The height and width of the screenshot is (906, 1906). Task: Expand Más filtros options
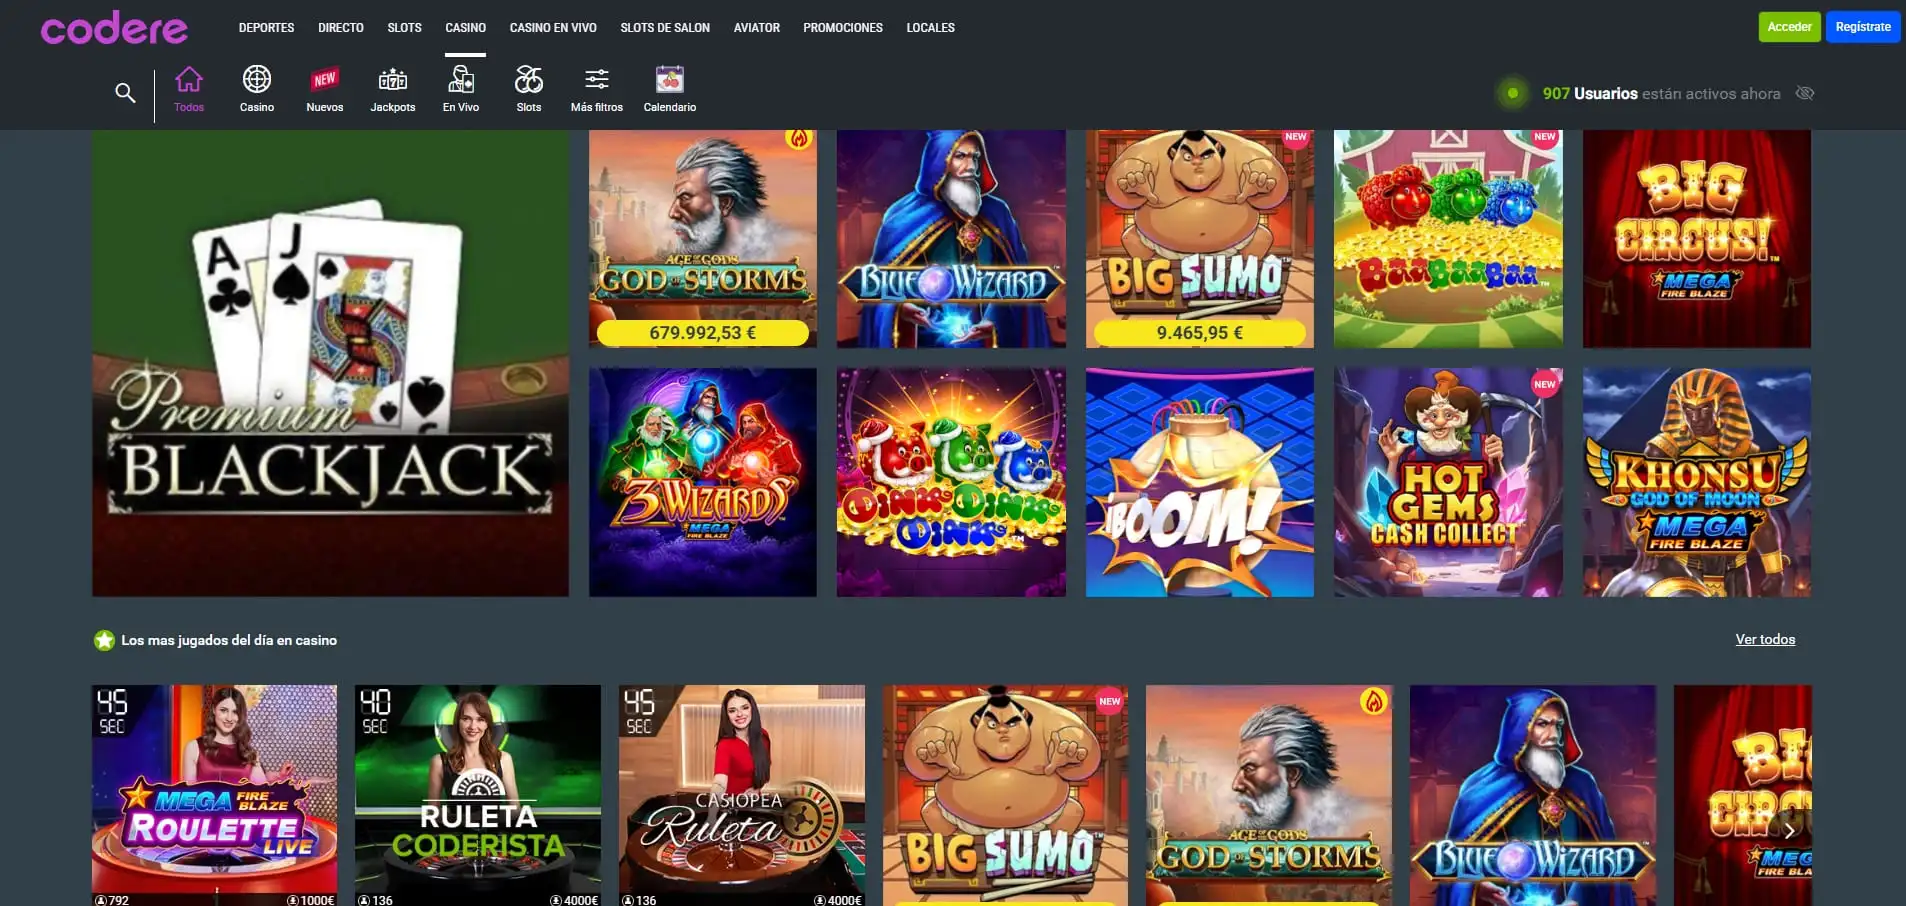point(597,88)
